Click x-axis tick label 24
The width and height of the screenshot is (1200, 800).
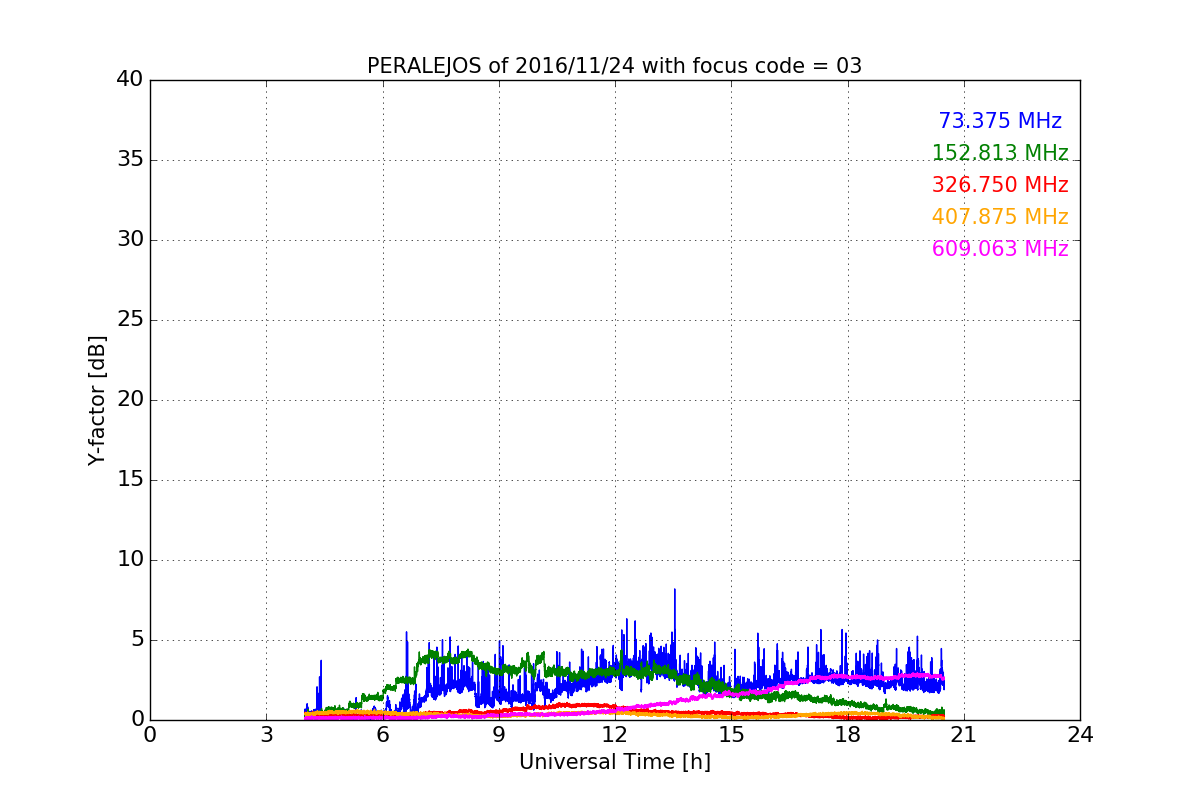coord(1080,735)
